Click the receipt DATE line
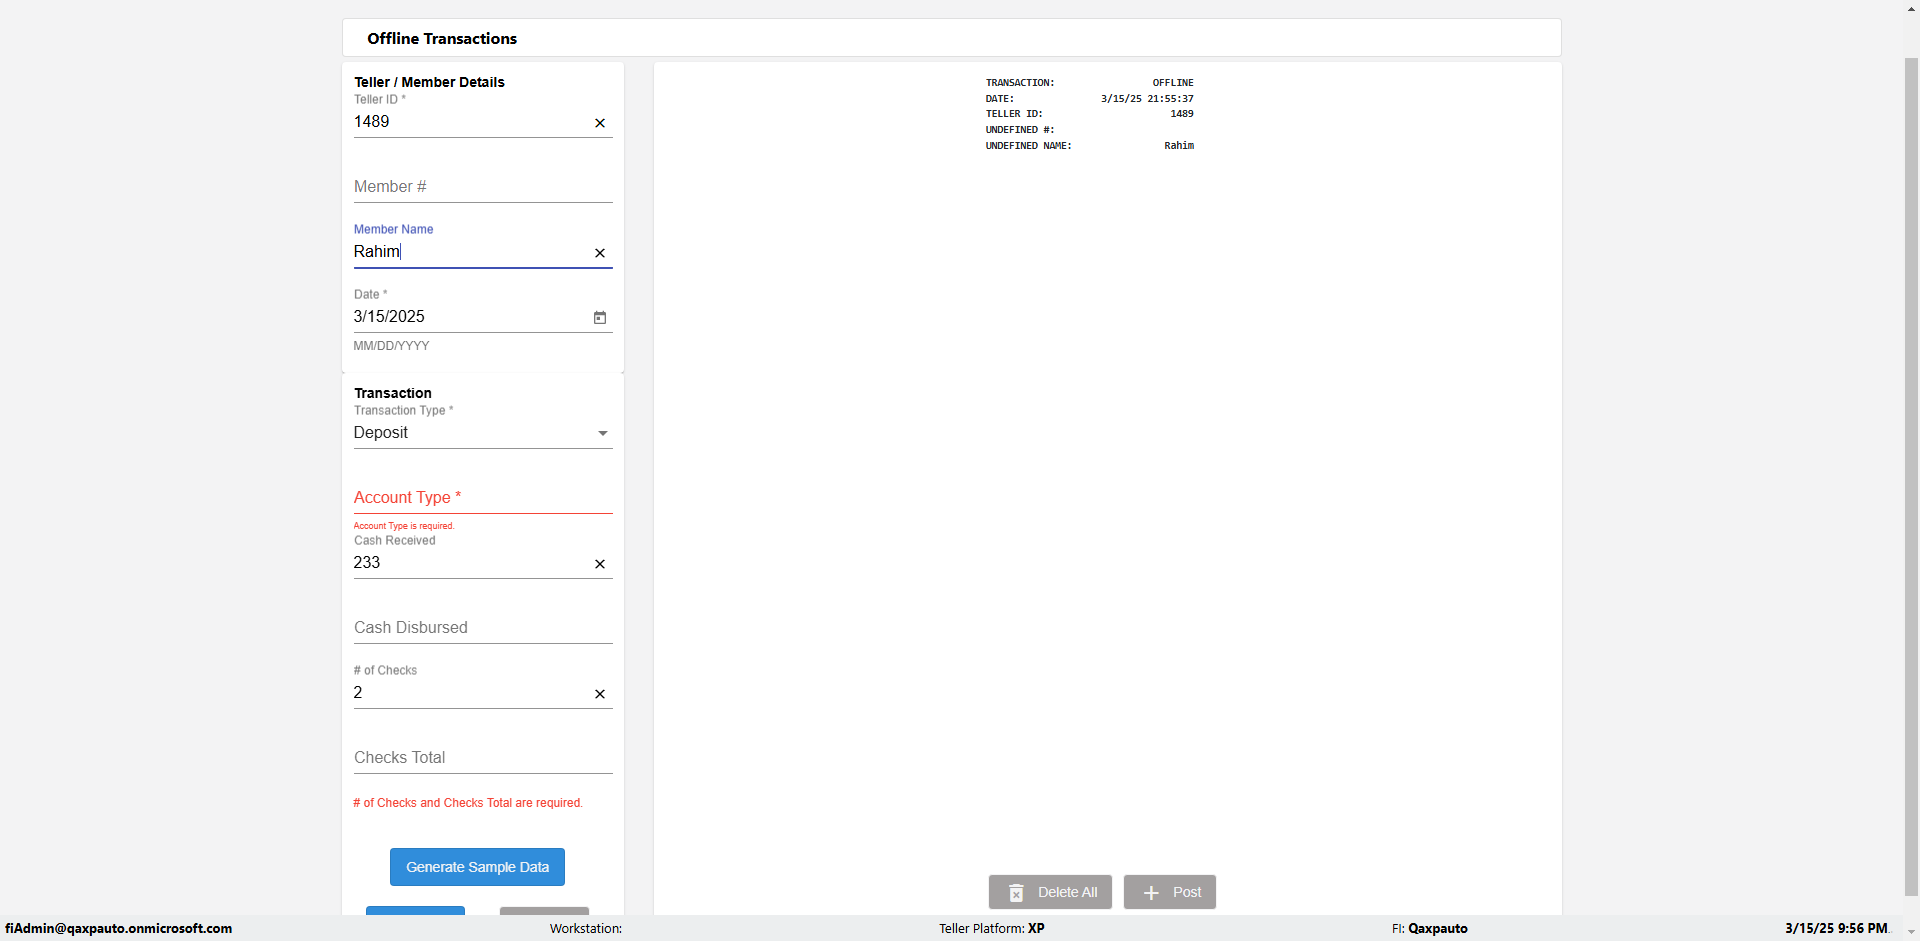Viewport: 1920px width, 941px height. pos(1090,99)
